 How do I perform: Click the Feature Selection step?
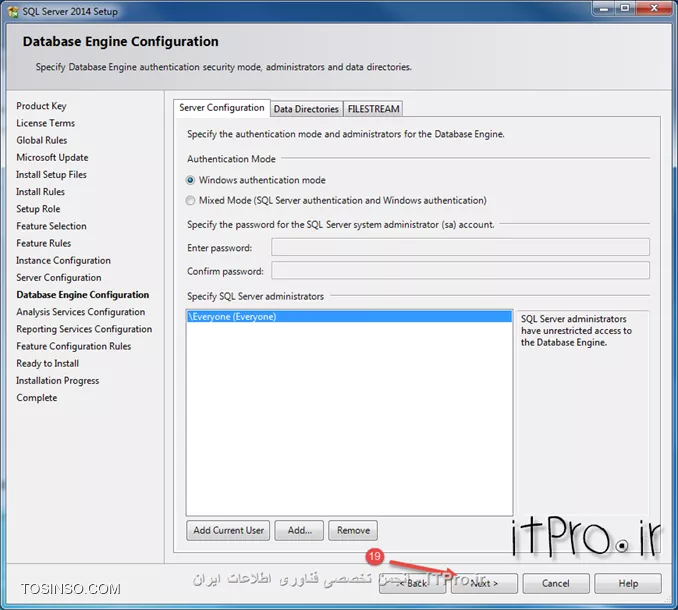51,226
